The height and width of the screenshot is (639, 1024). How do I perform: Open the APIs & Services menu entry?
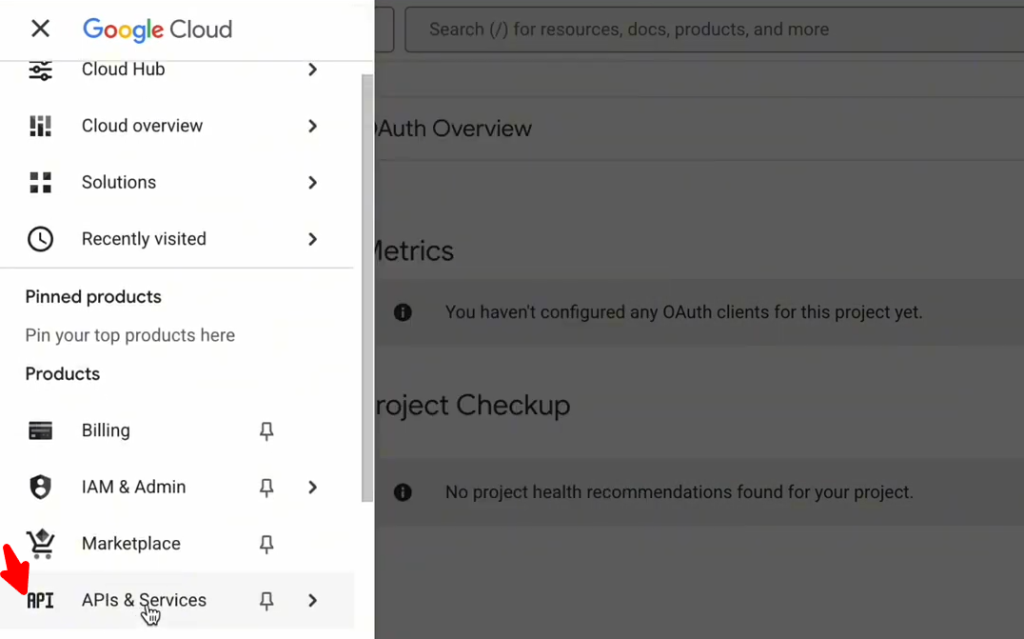[x=144, y=600]
